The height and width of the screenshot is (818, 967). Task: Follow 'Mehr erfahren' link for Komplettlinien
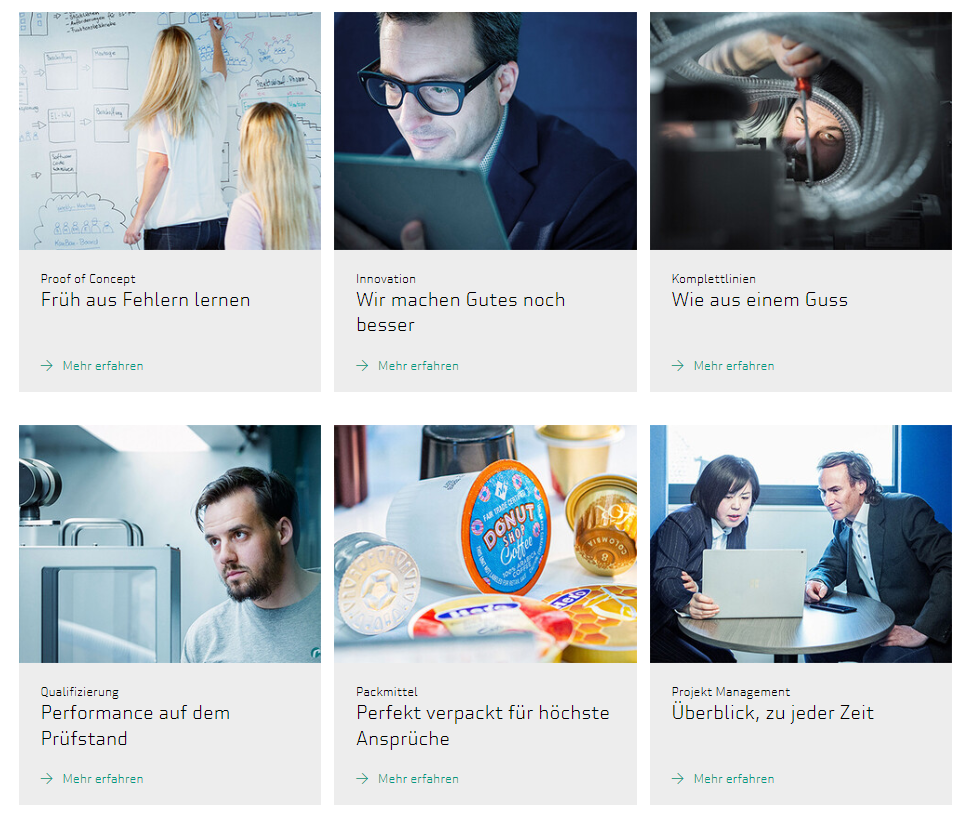click(x=734, y=366)
